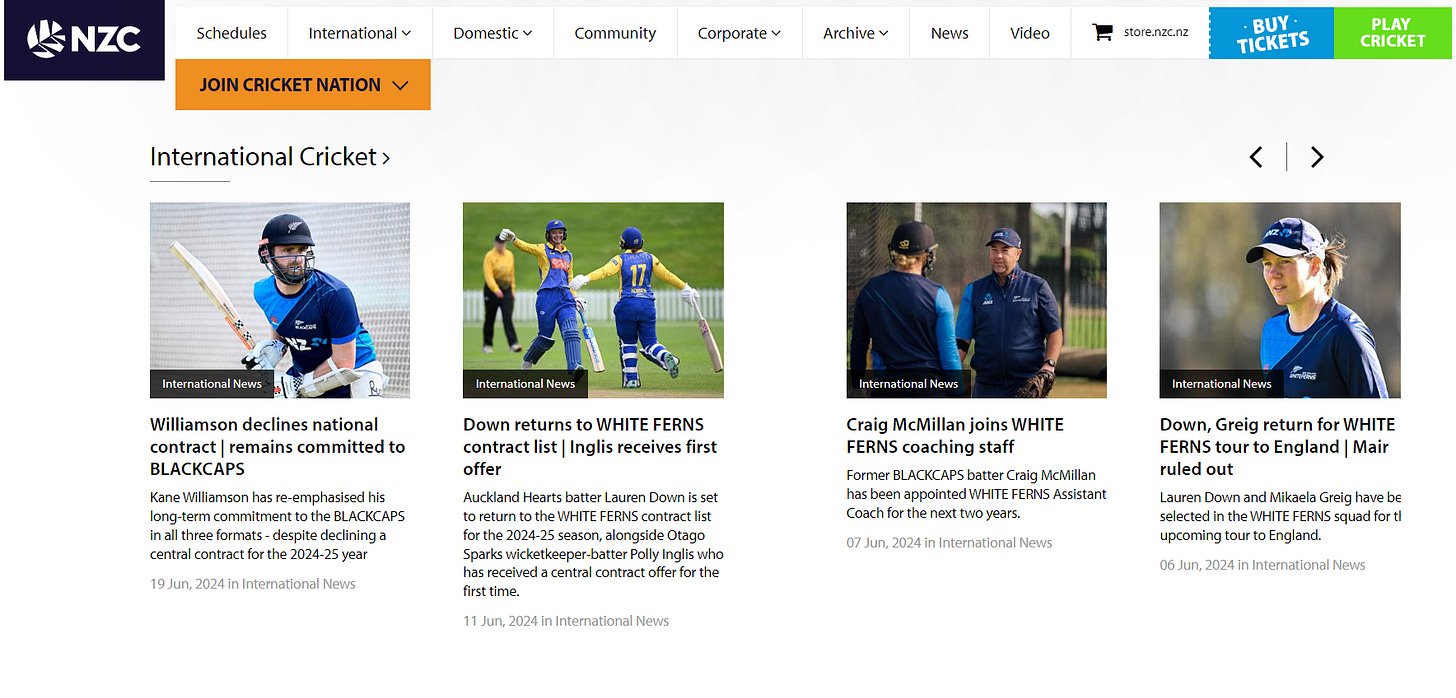Click the two batters celebrating thumbnail

tap(593, 300)
